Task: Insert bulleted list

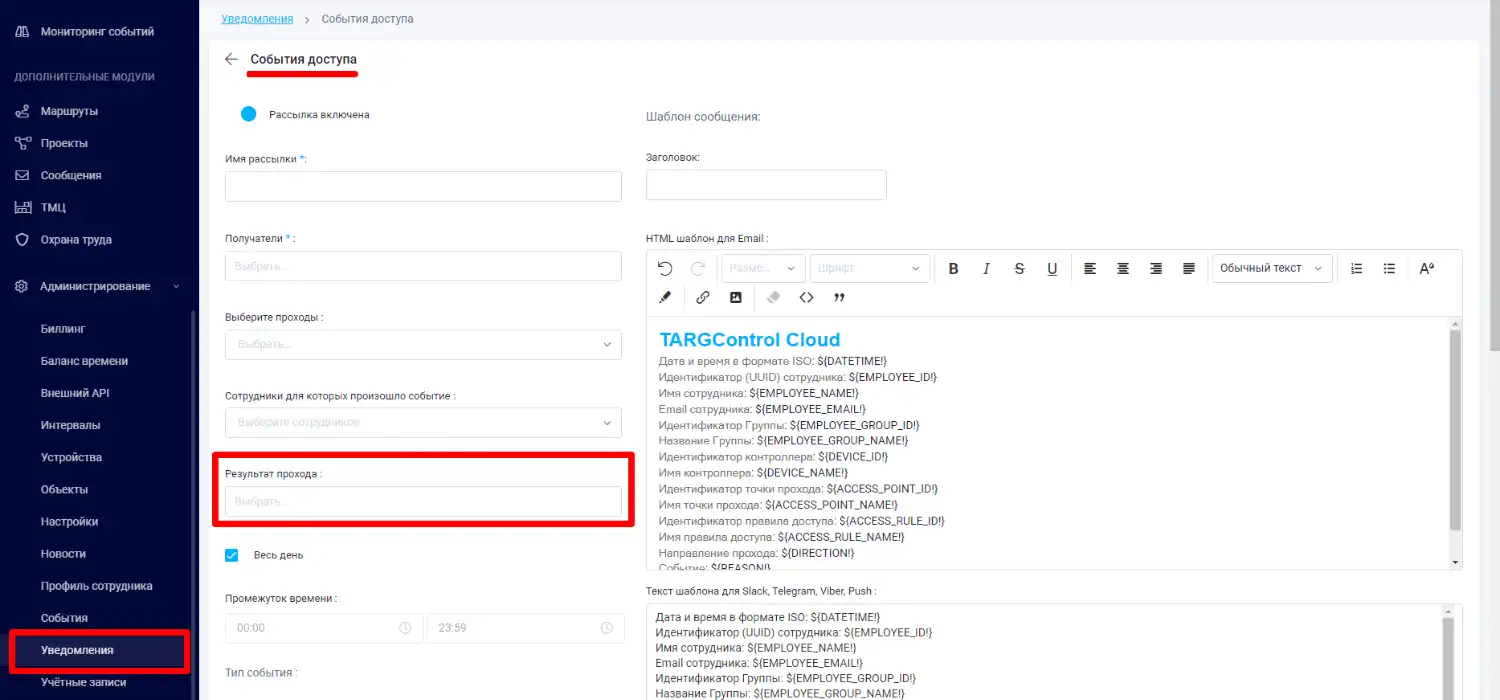Action: [1389, 268]
